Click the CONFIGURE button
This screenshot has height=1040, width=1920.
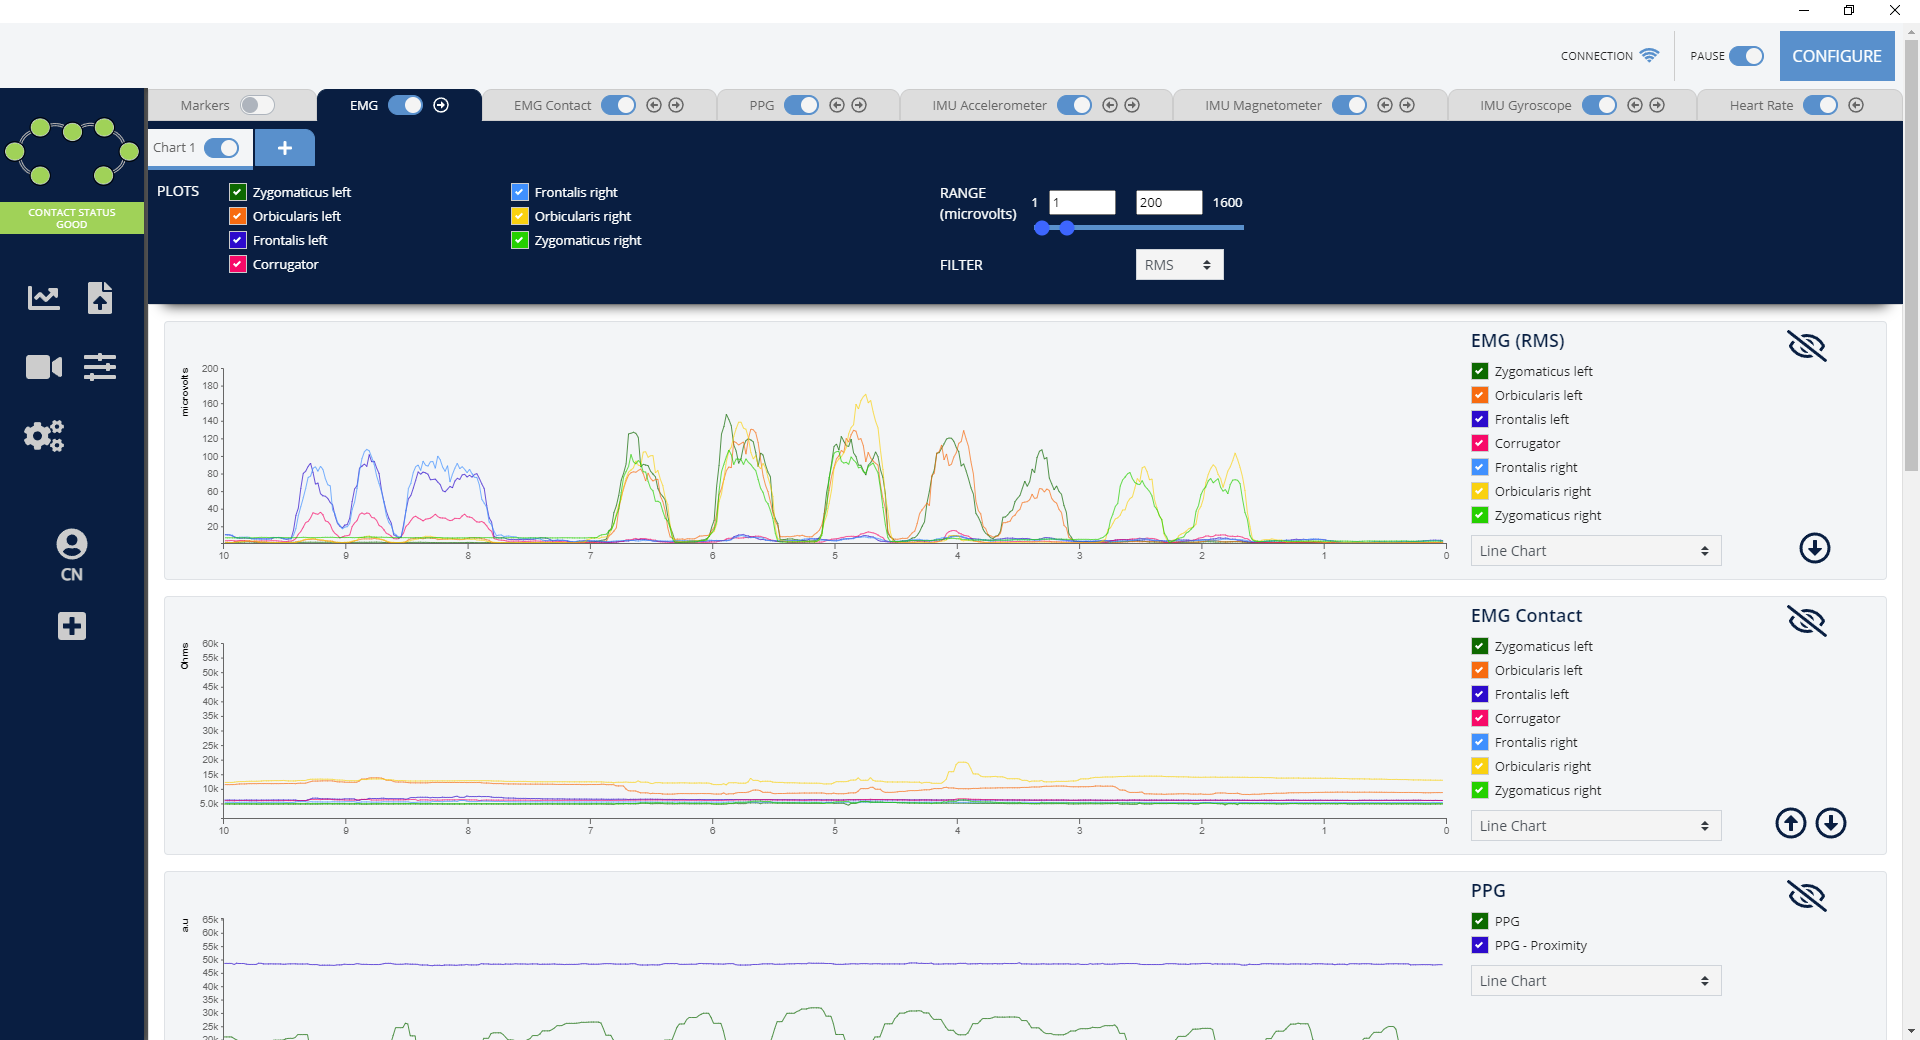1837,56
